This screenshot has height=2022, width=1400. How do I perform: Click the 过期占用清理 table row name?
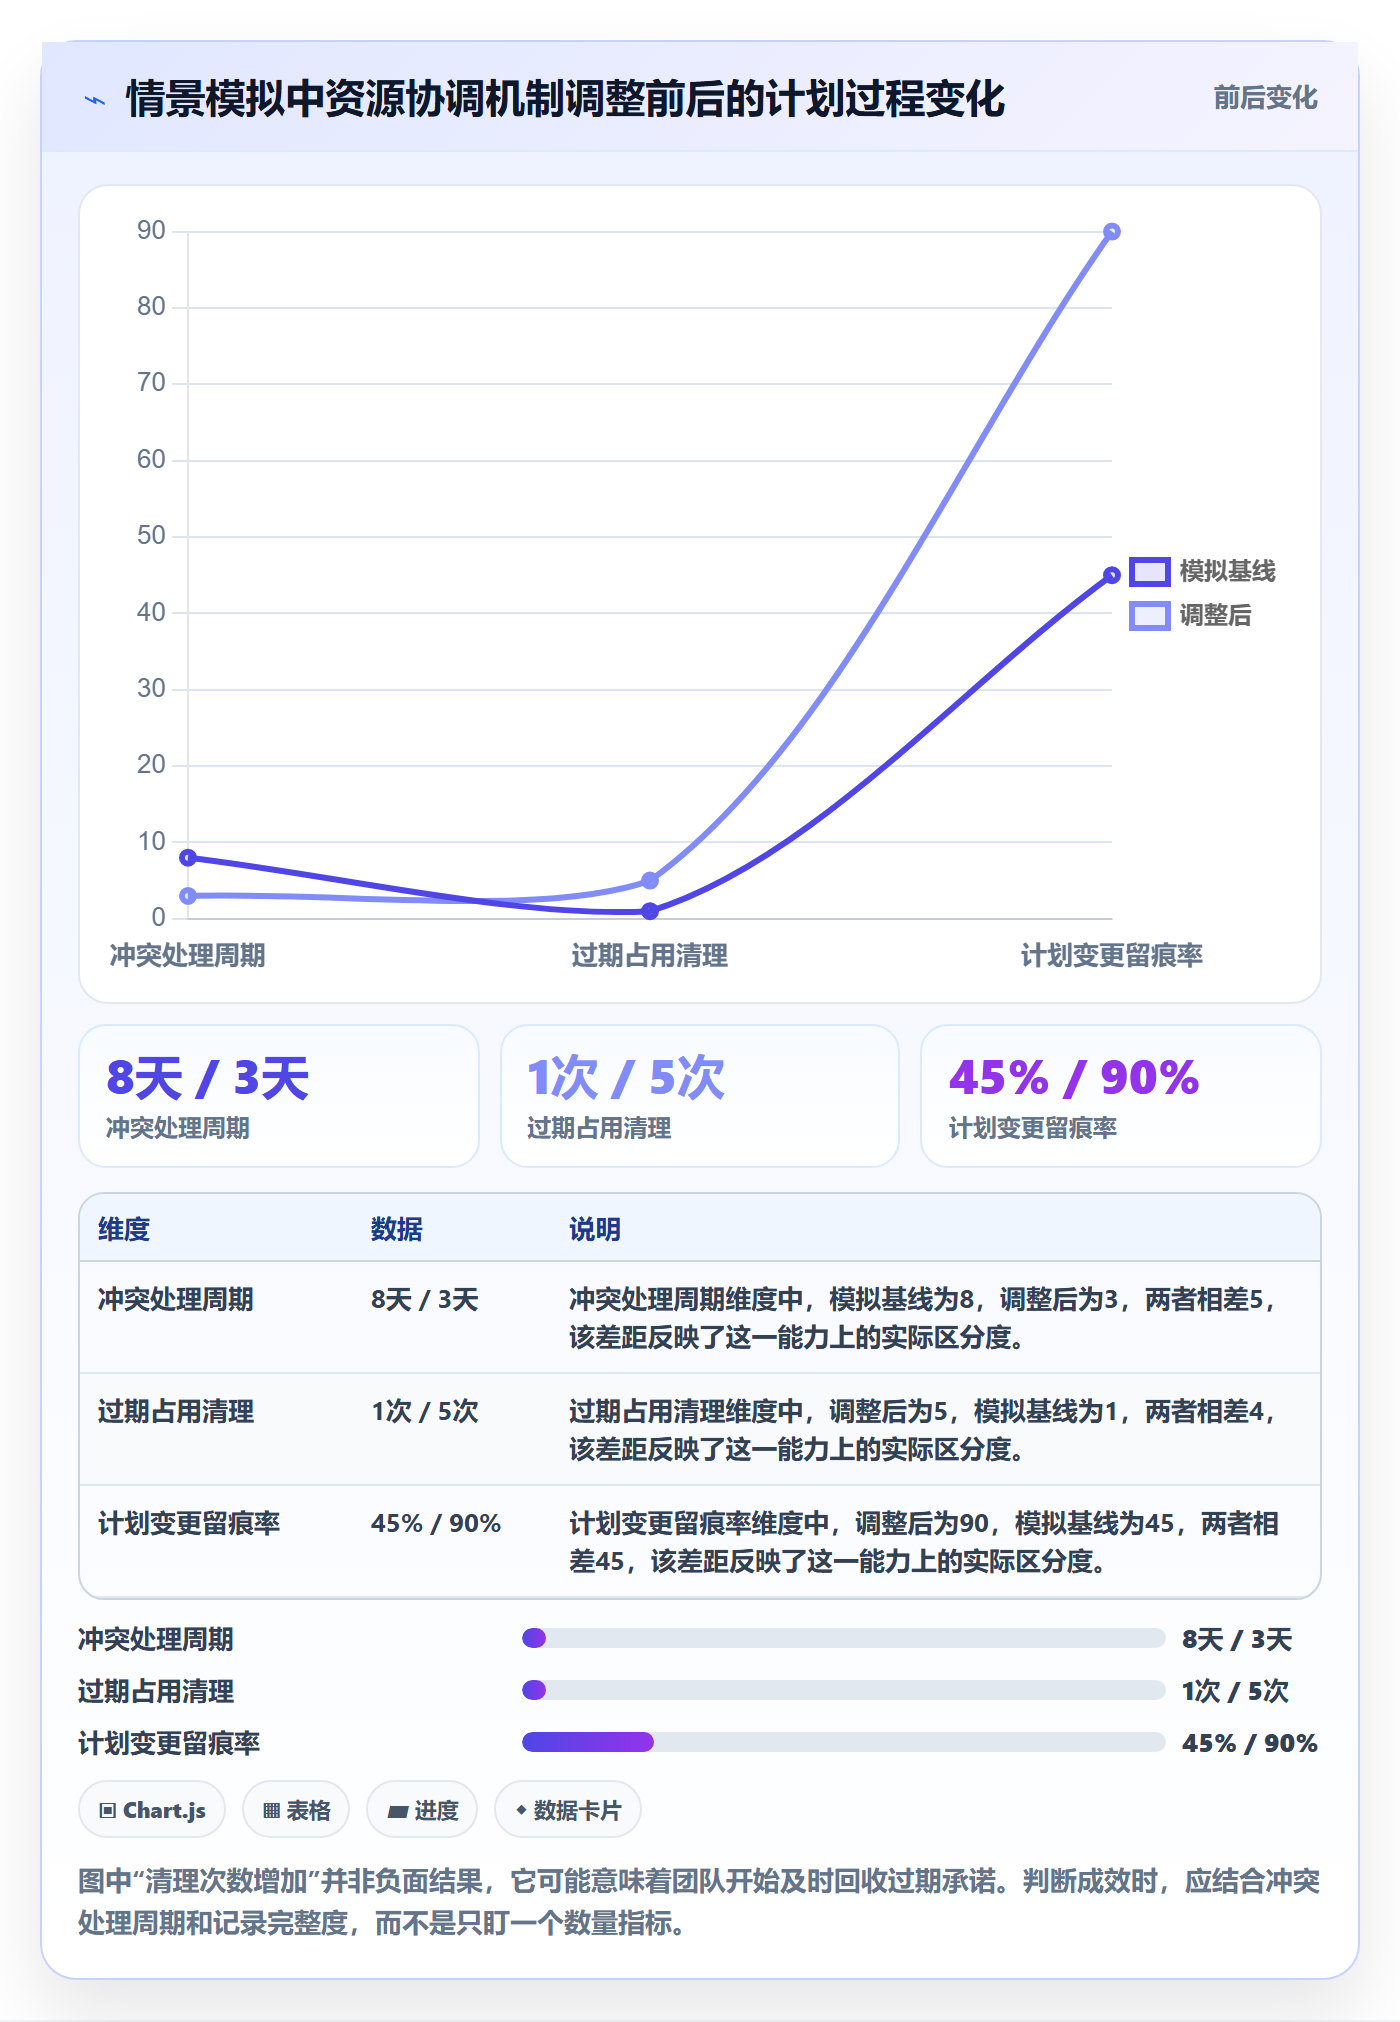(176, 1412)
